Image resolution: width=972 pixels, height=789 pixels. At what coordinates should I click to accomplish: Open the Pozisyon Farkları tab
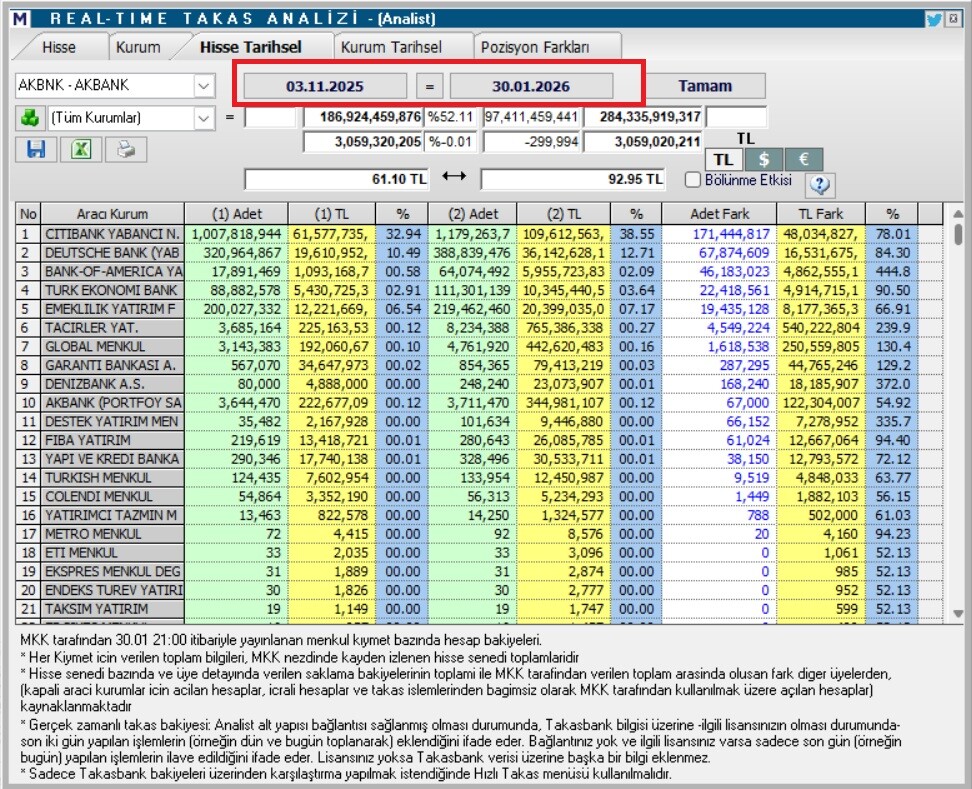pos(535,47)
